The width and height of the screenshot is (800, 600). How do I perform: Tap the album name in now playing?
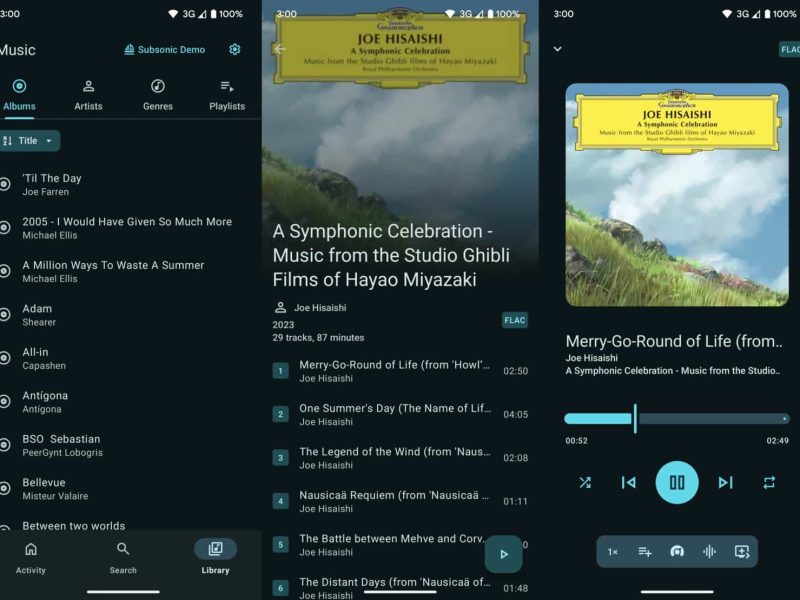tap(672, 371)
